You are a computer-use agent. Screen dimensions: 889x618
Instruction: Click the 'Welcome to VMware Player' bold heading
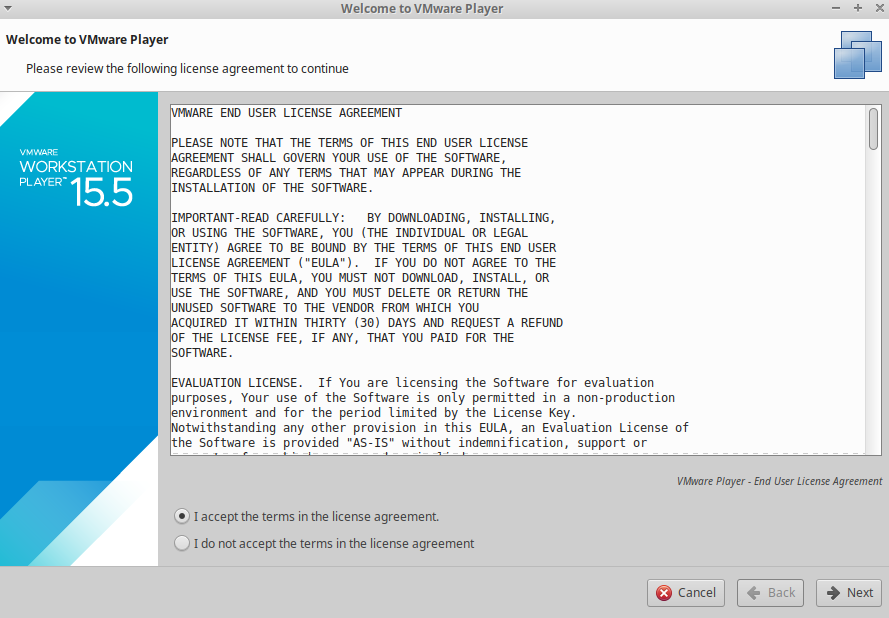pos(87,40)
